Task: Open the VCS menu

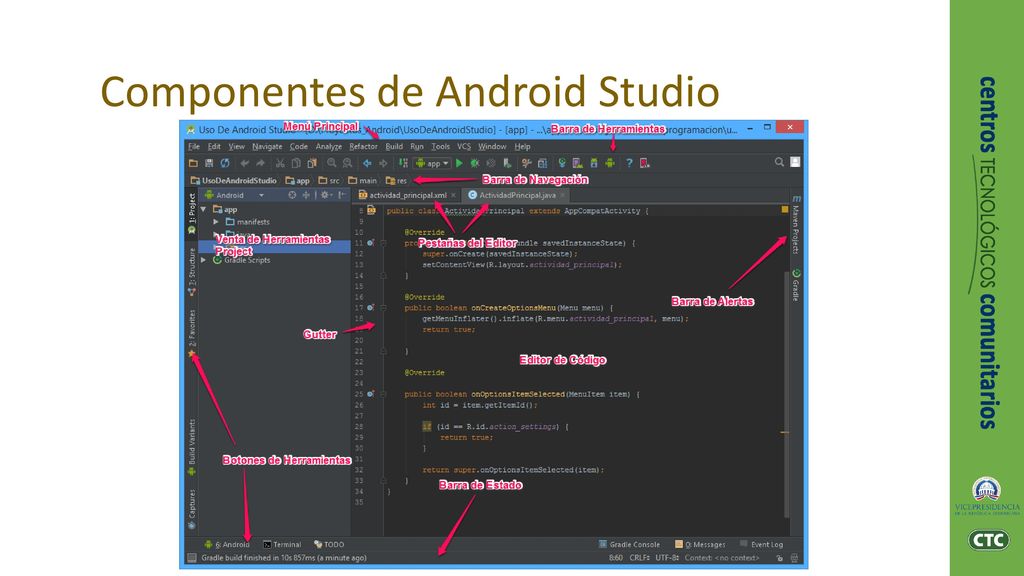Action: pos(464,146)
